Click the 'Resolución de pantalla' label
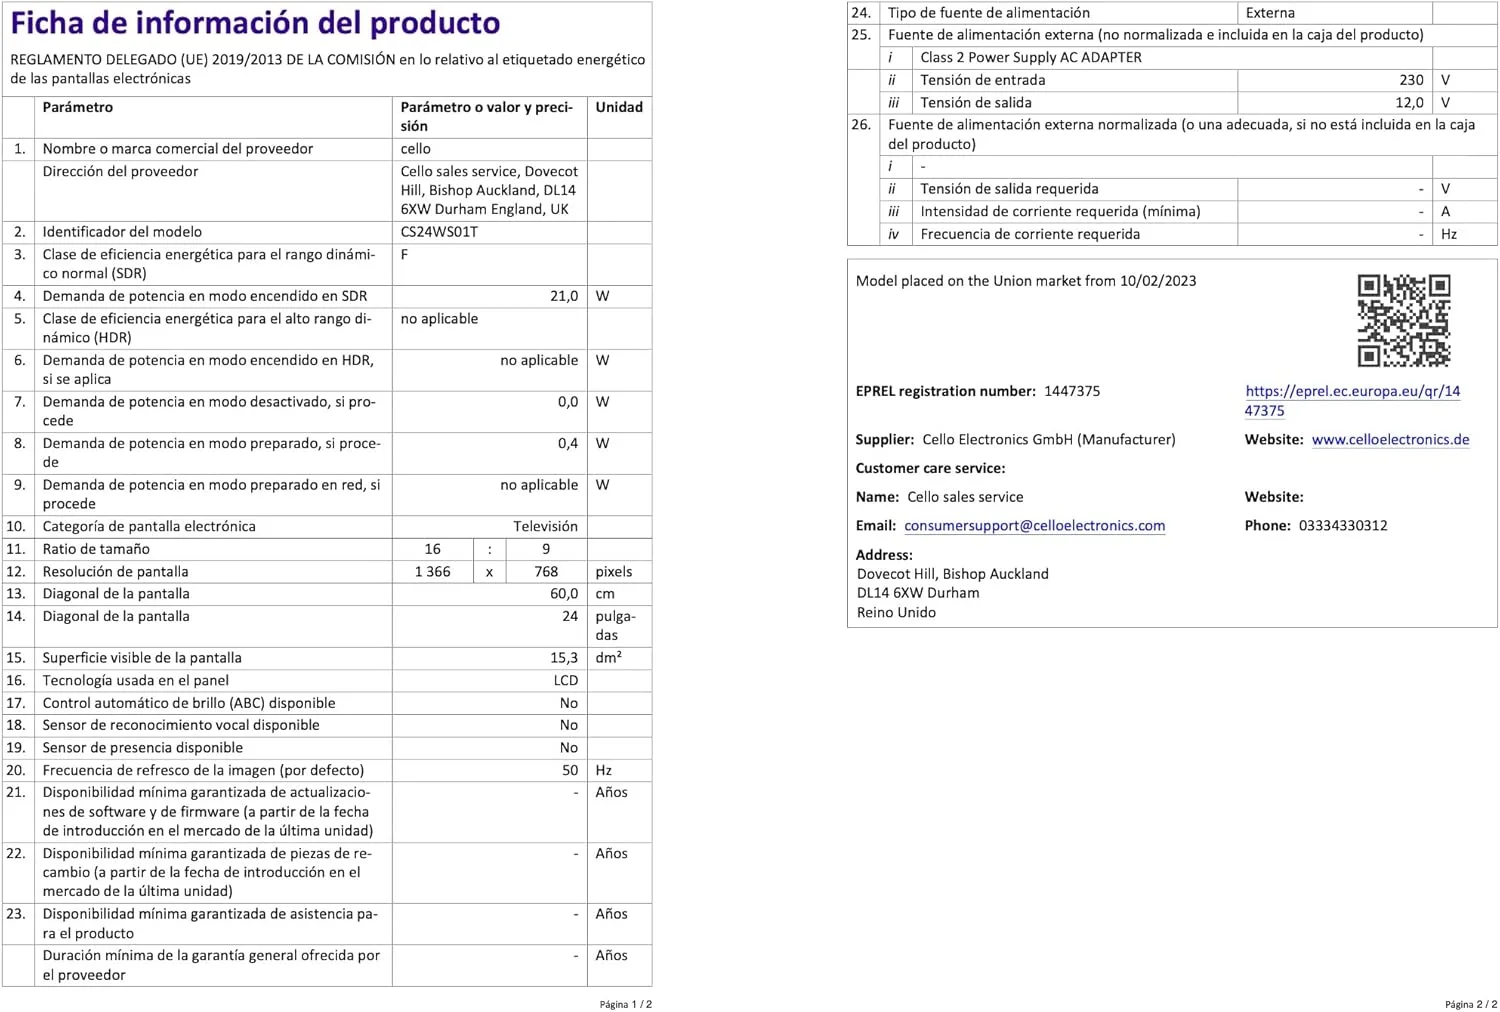 (115, 572)
